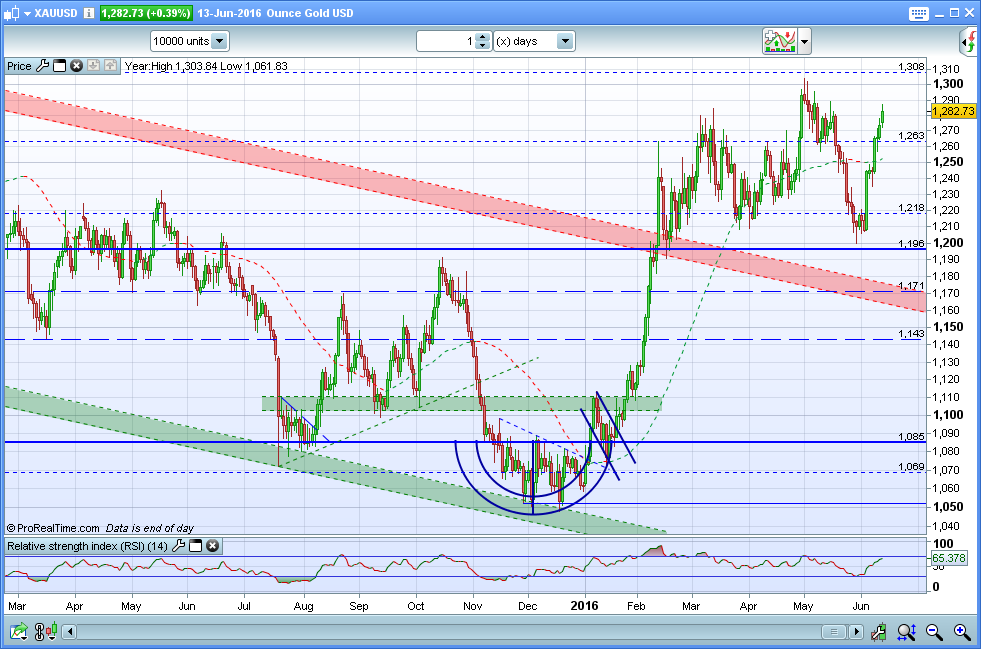Click the RSI value label 65.378

pyautogui.click(x=949, y=558)
